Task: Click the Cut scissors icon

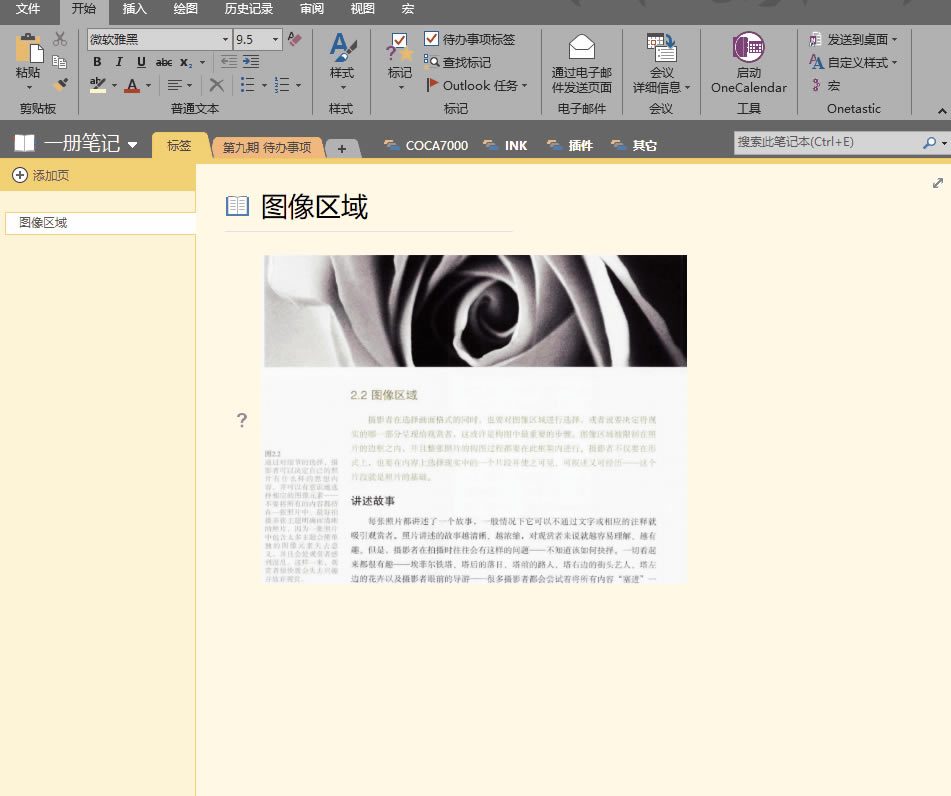Action: 58,38
